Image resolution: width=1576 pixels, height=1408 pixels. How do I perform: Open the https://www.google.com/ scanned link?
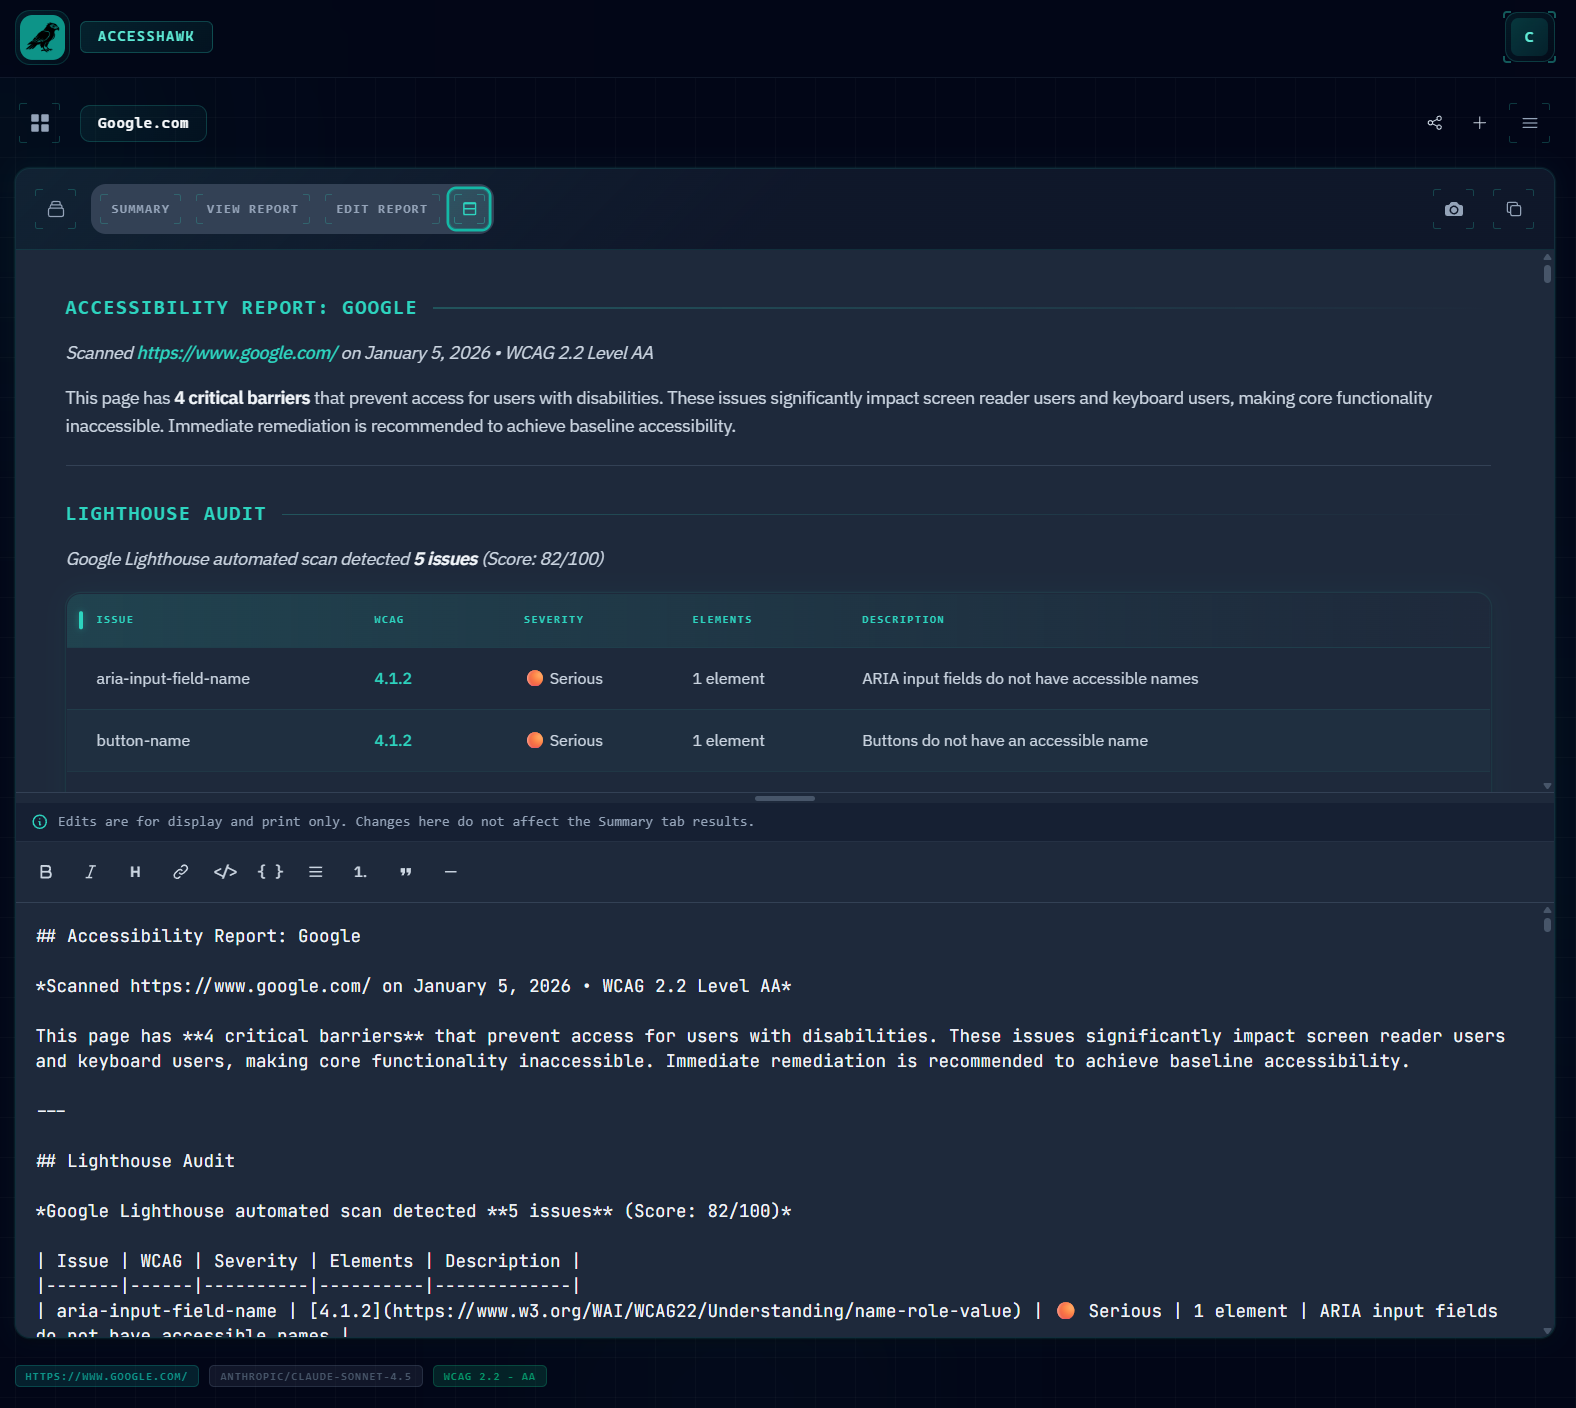click(237, 353)
